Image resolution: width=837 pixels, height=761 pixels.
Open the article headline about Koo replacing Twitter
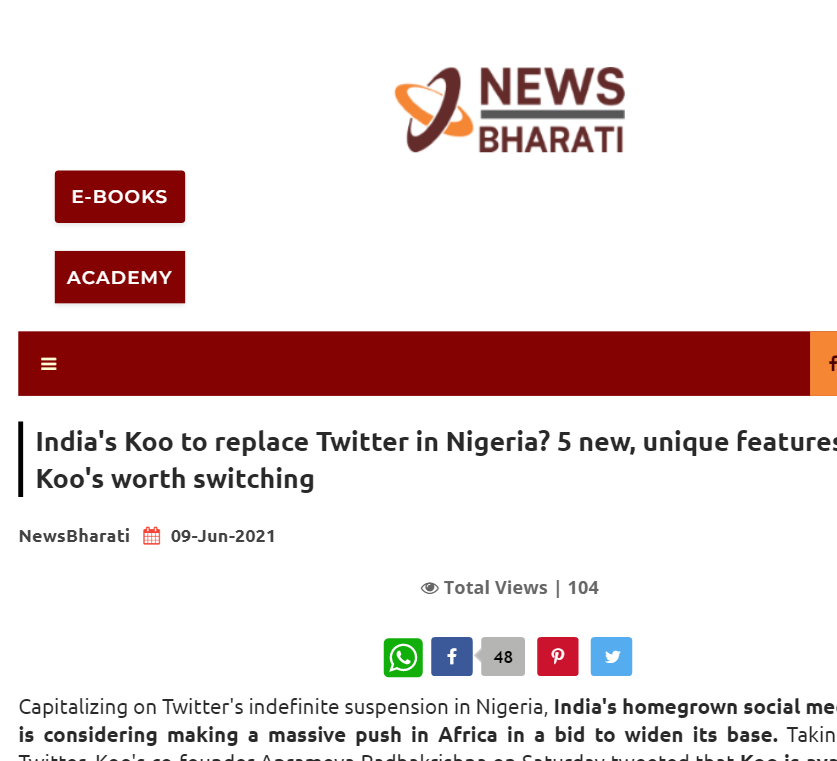click(400, 459)
